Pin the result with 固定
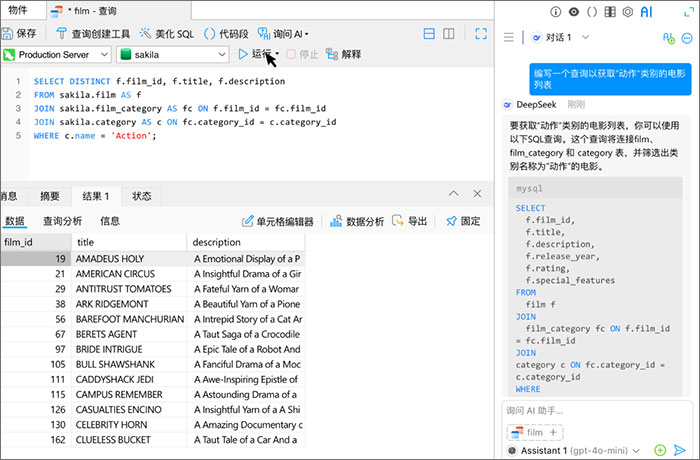This screenshot has width=700, height=460. 463,221
